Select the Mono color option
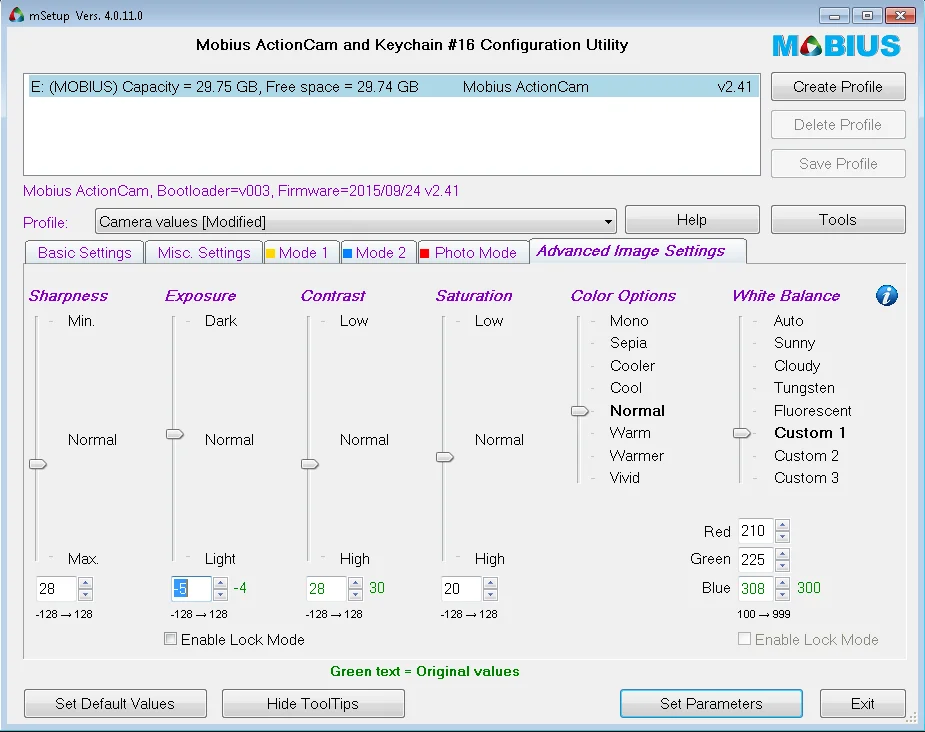 [x=629, y=321]
